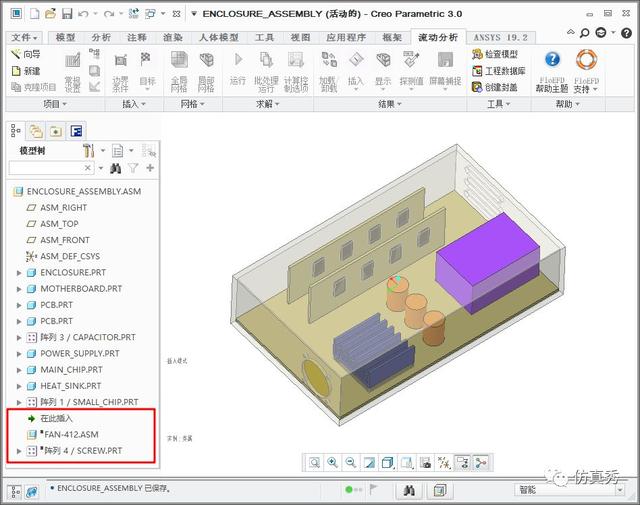Click the search magnifier icon near help

pos(584,33)
